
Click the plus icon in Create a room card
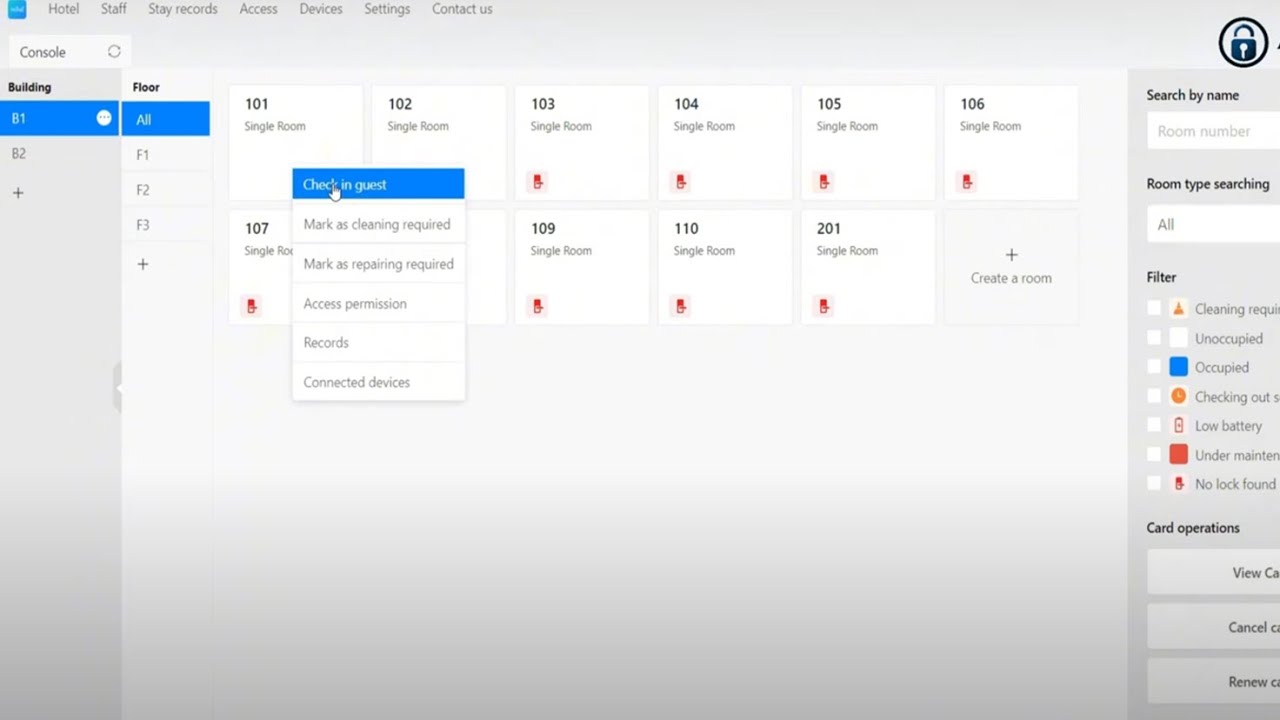tap(1011, 255)
